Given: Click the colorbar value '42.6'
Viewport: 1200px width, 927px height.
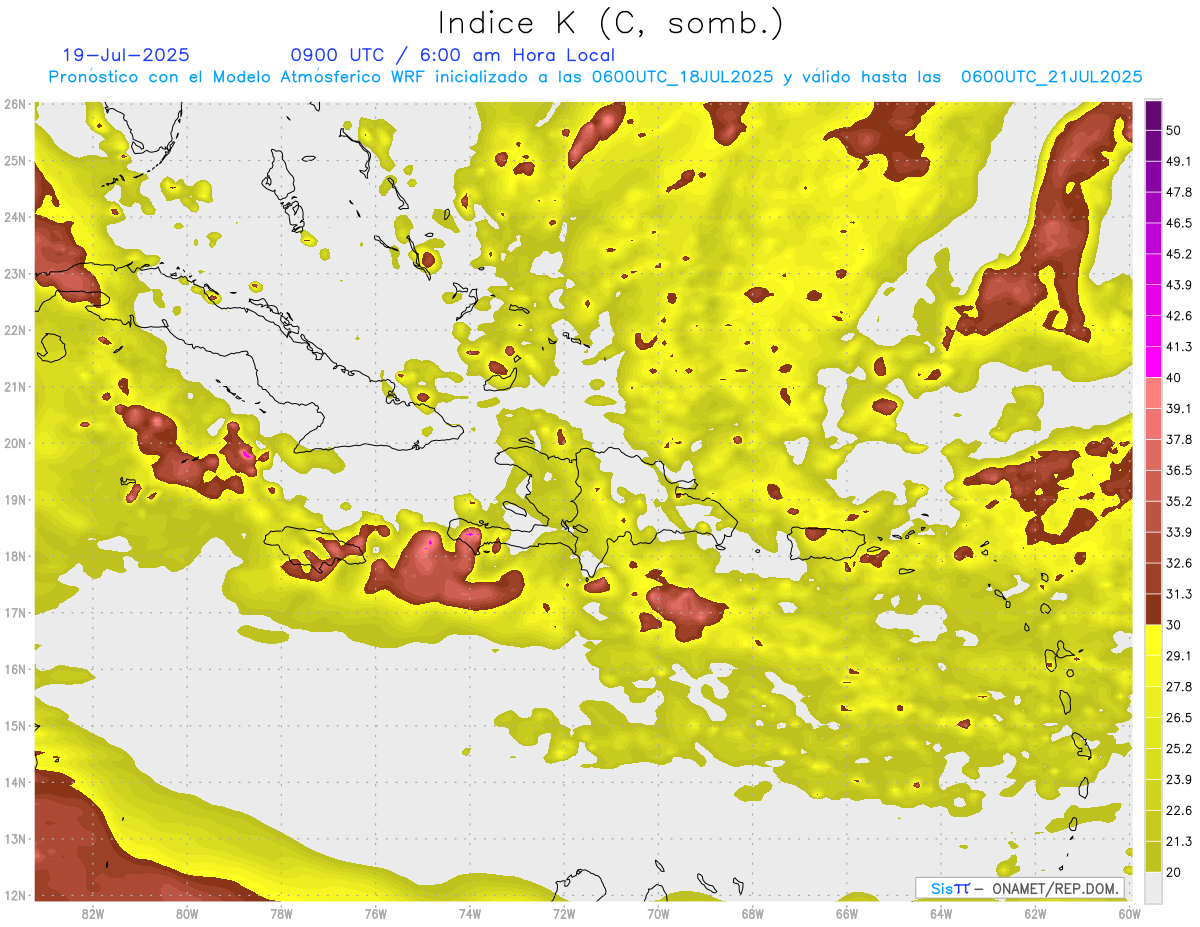Looking at the screenshot, I should [x=1179, y=316].
